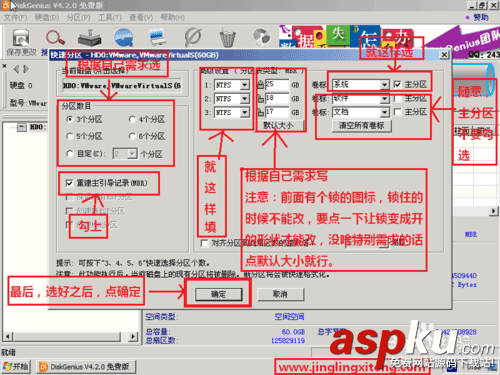Image resolution: width=500 pixels, height=375 pixels.
Task: Click the 确定 confirm button
Action: [x=219, y=294]
